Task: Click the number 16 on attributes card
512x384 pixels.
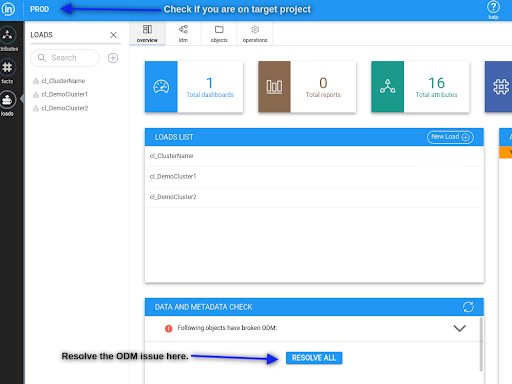Action: [436, 83]
